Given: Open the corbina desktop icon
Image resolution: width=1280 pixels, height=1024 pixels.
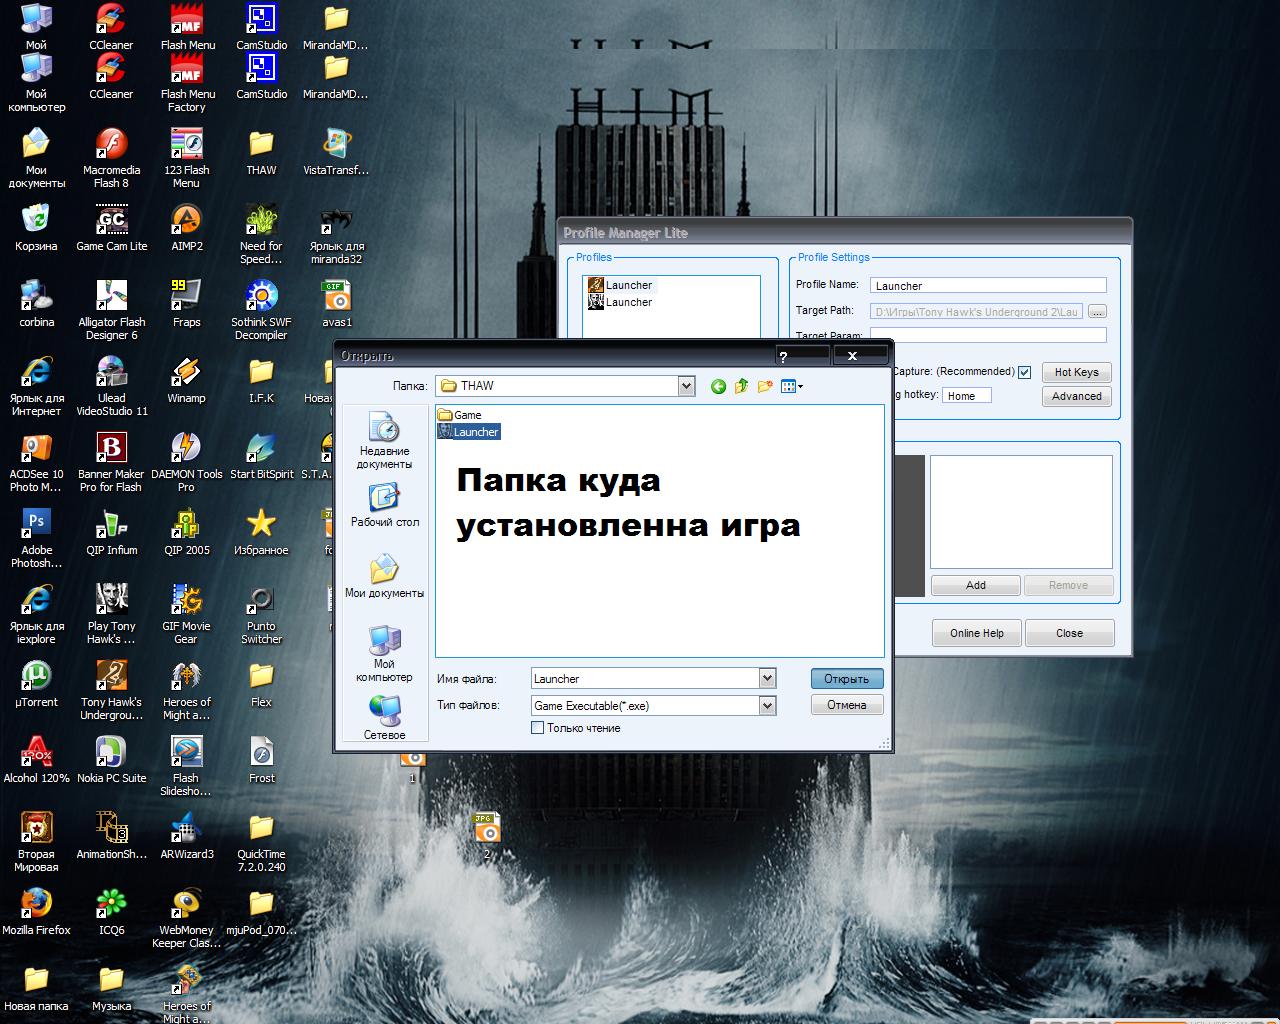Looking at the screenshot, I should [36, 304].
